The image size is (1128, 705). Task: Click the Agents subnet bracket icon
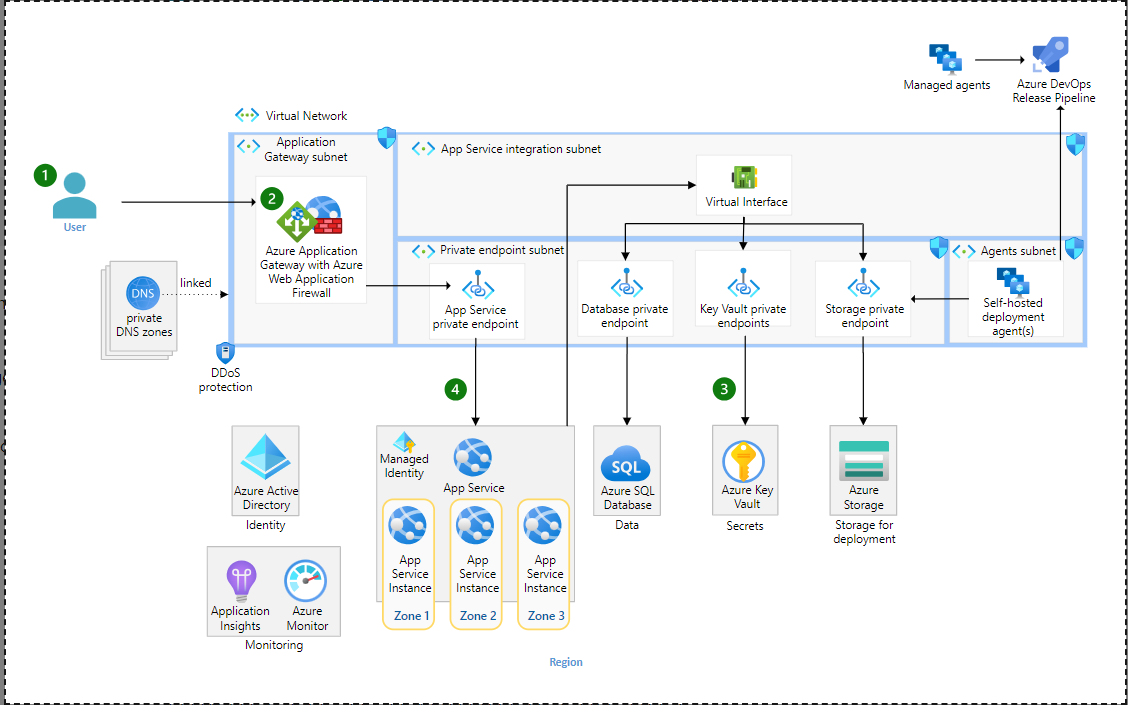pyautogui.click(x=964, y=251)
